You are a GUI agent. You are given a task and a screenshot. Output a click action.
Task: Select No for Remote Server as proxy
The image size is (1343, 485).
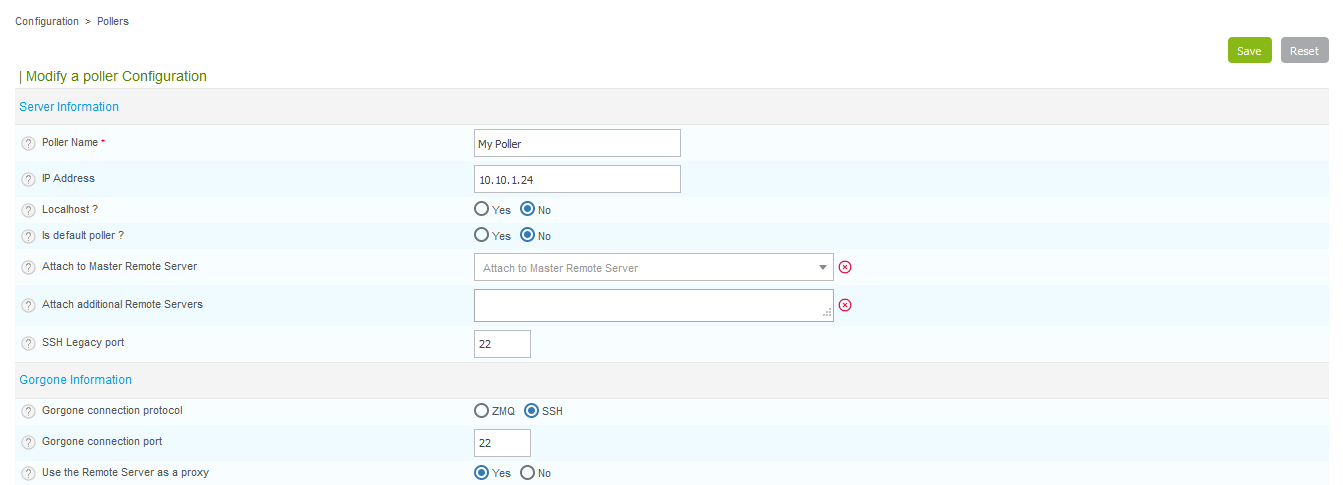pyautogui.click(x=527, y=473)
